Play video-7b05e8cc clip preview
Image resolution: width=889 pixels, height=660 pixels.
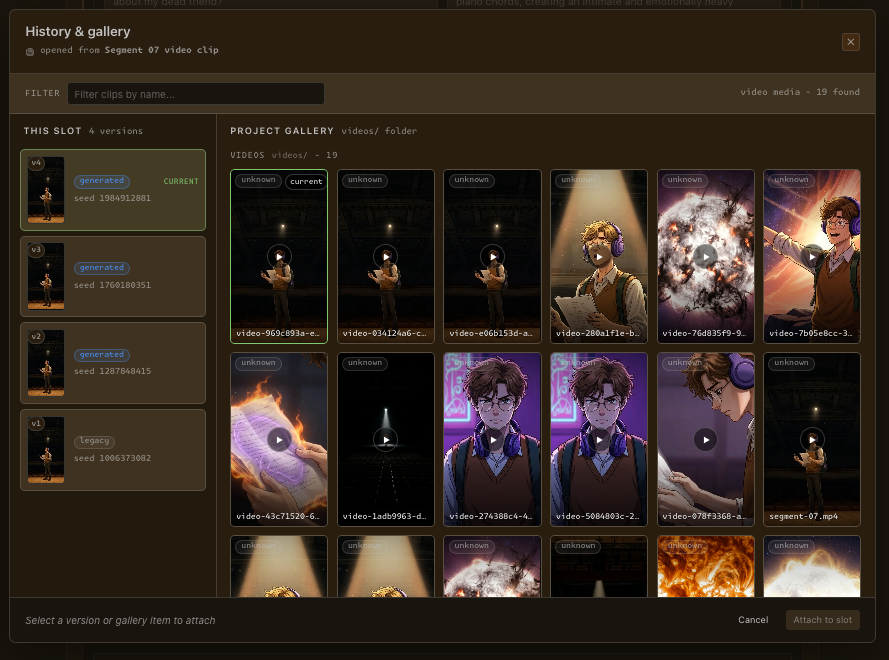pos(812,257)
